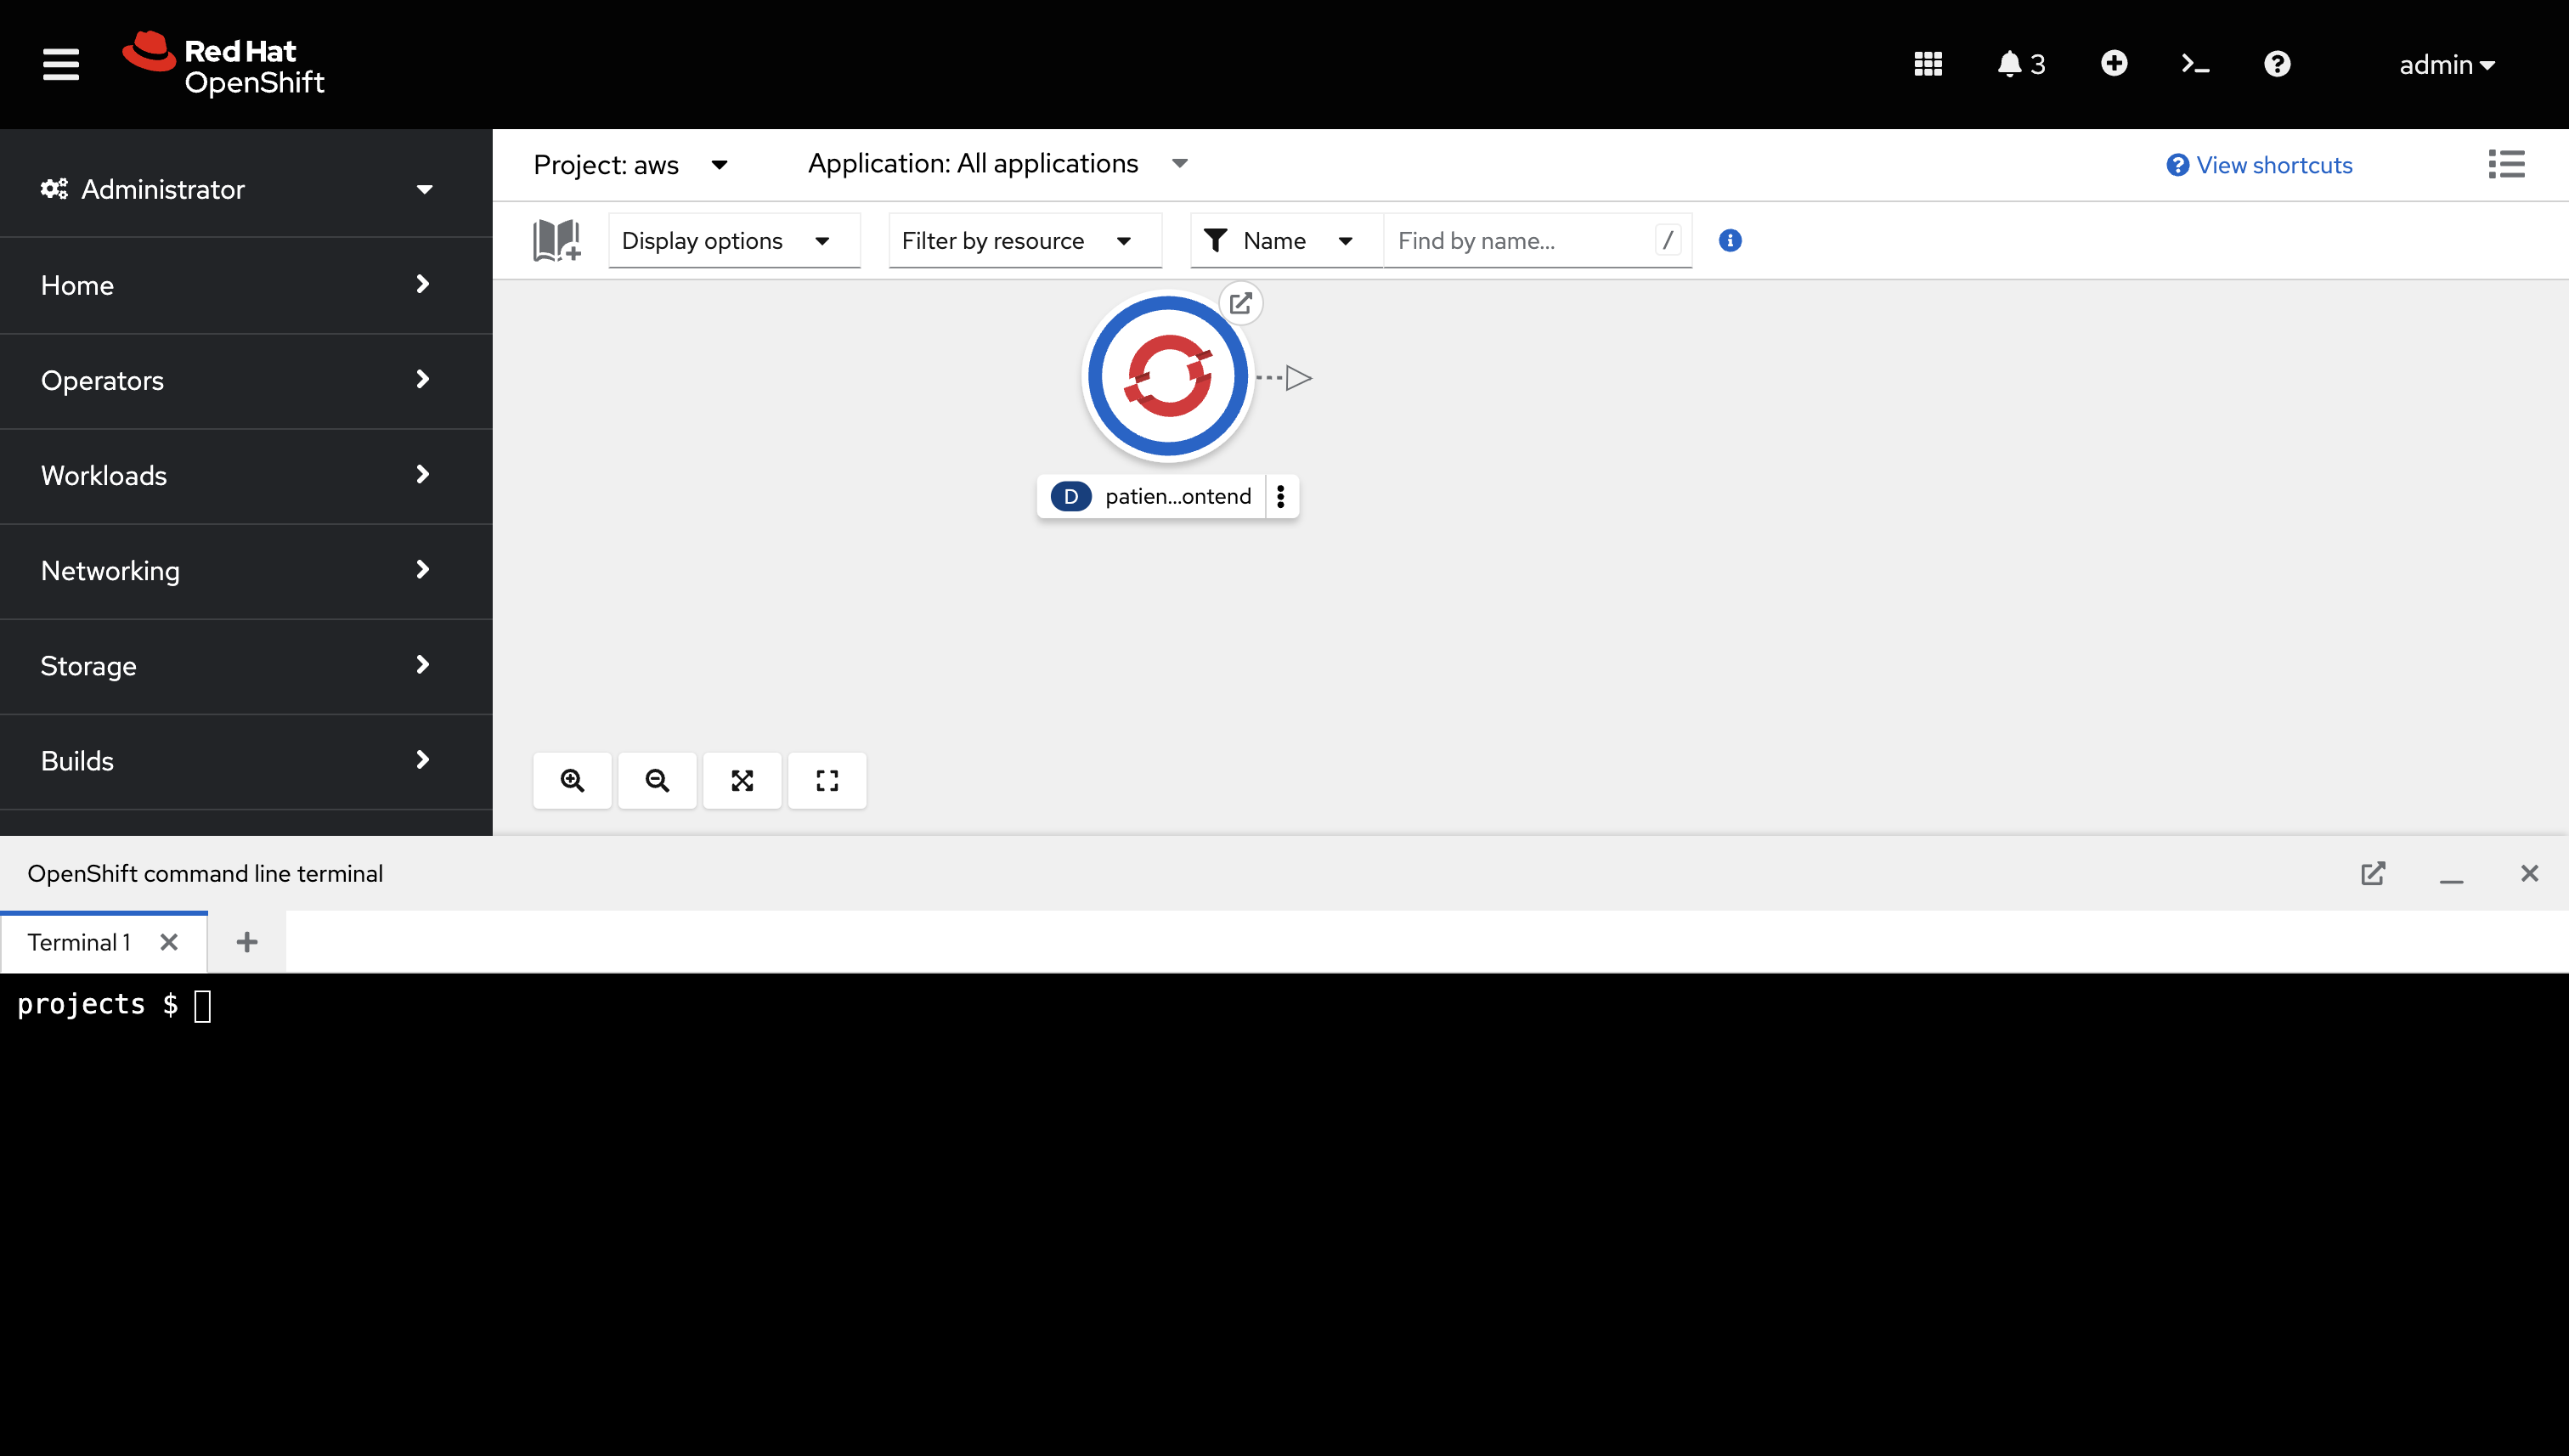Screen dimensions: 2569x1456
Task: Zoom in on the topology view
Action: [572, 780]
